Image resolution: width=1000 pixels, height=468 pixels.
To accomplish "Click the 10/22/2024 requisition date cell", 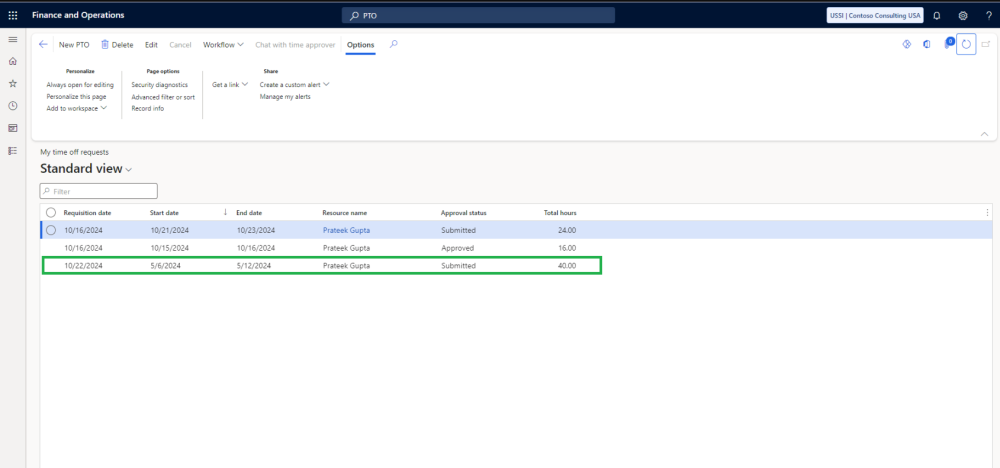I will pyautogui.click(x=84, y=265).
